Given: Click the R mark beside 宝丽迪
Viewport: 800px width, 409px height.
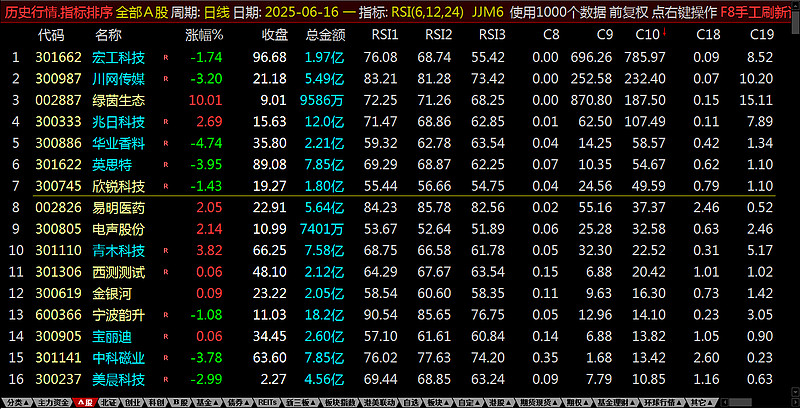Looking at the screenshot, I should (165, 337).
